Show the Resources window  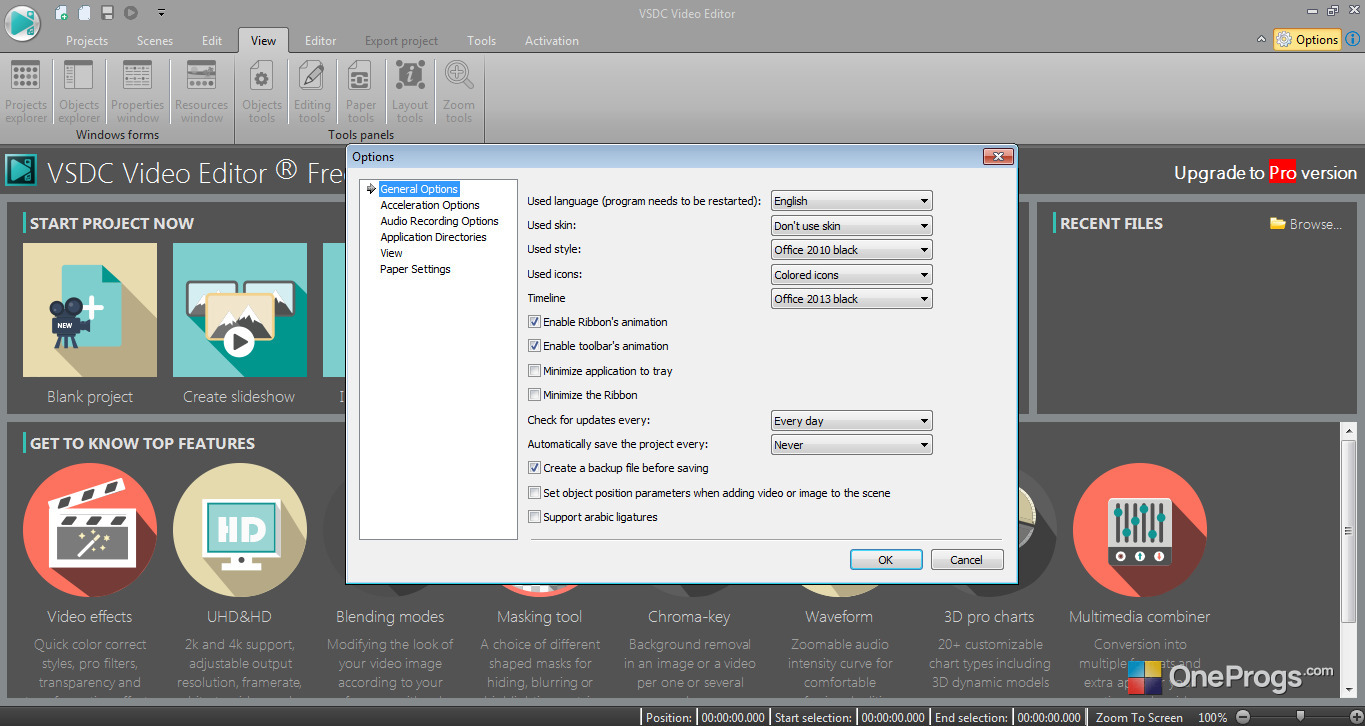click(x=201, y=92)
